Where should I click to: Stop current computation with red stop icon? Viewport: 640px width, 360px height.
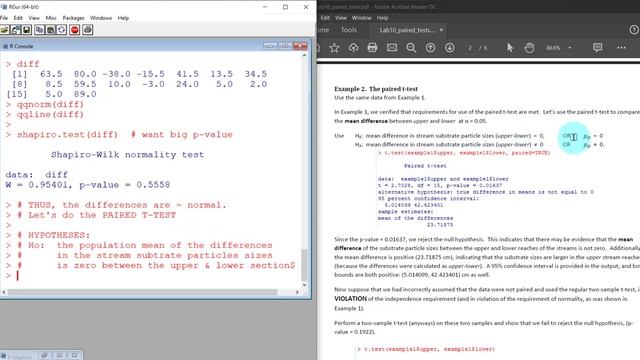pos(74,30)
